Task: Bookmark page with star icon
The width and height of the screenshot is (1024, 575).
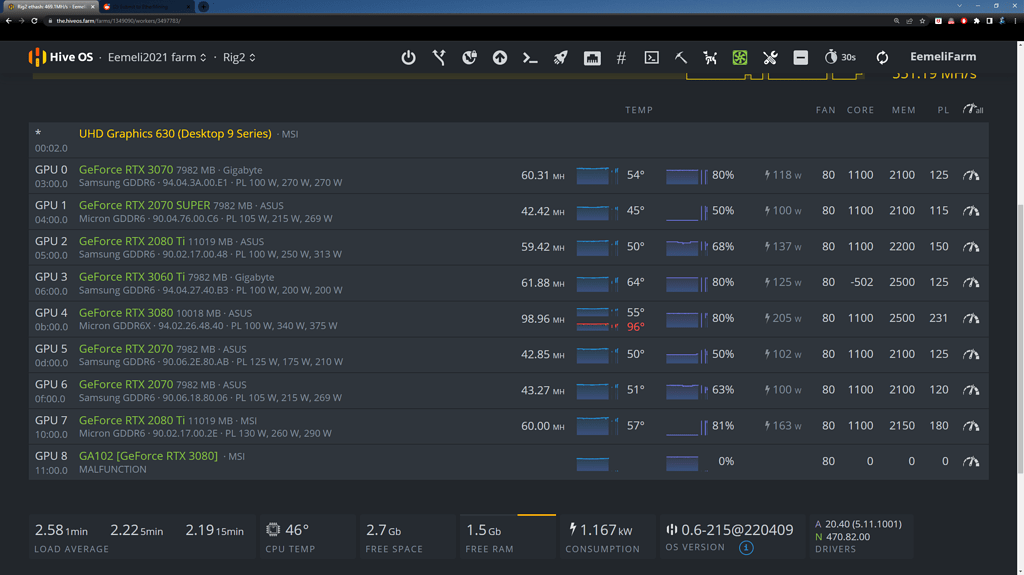Action: [922, 21]
